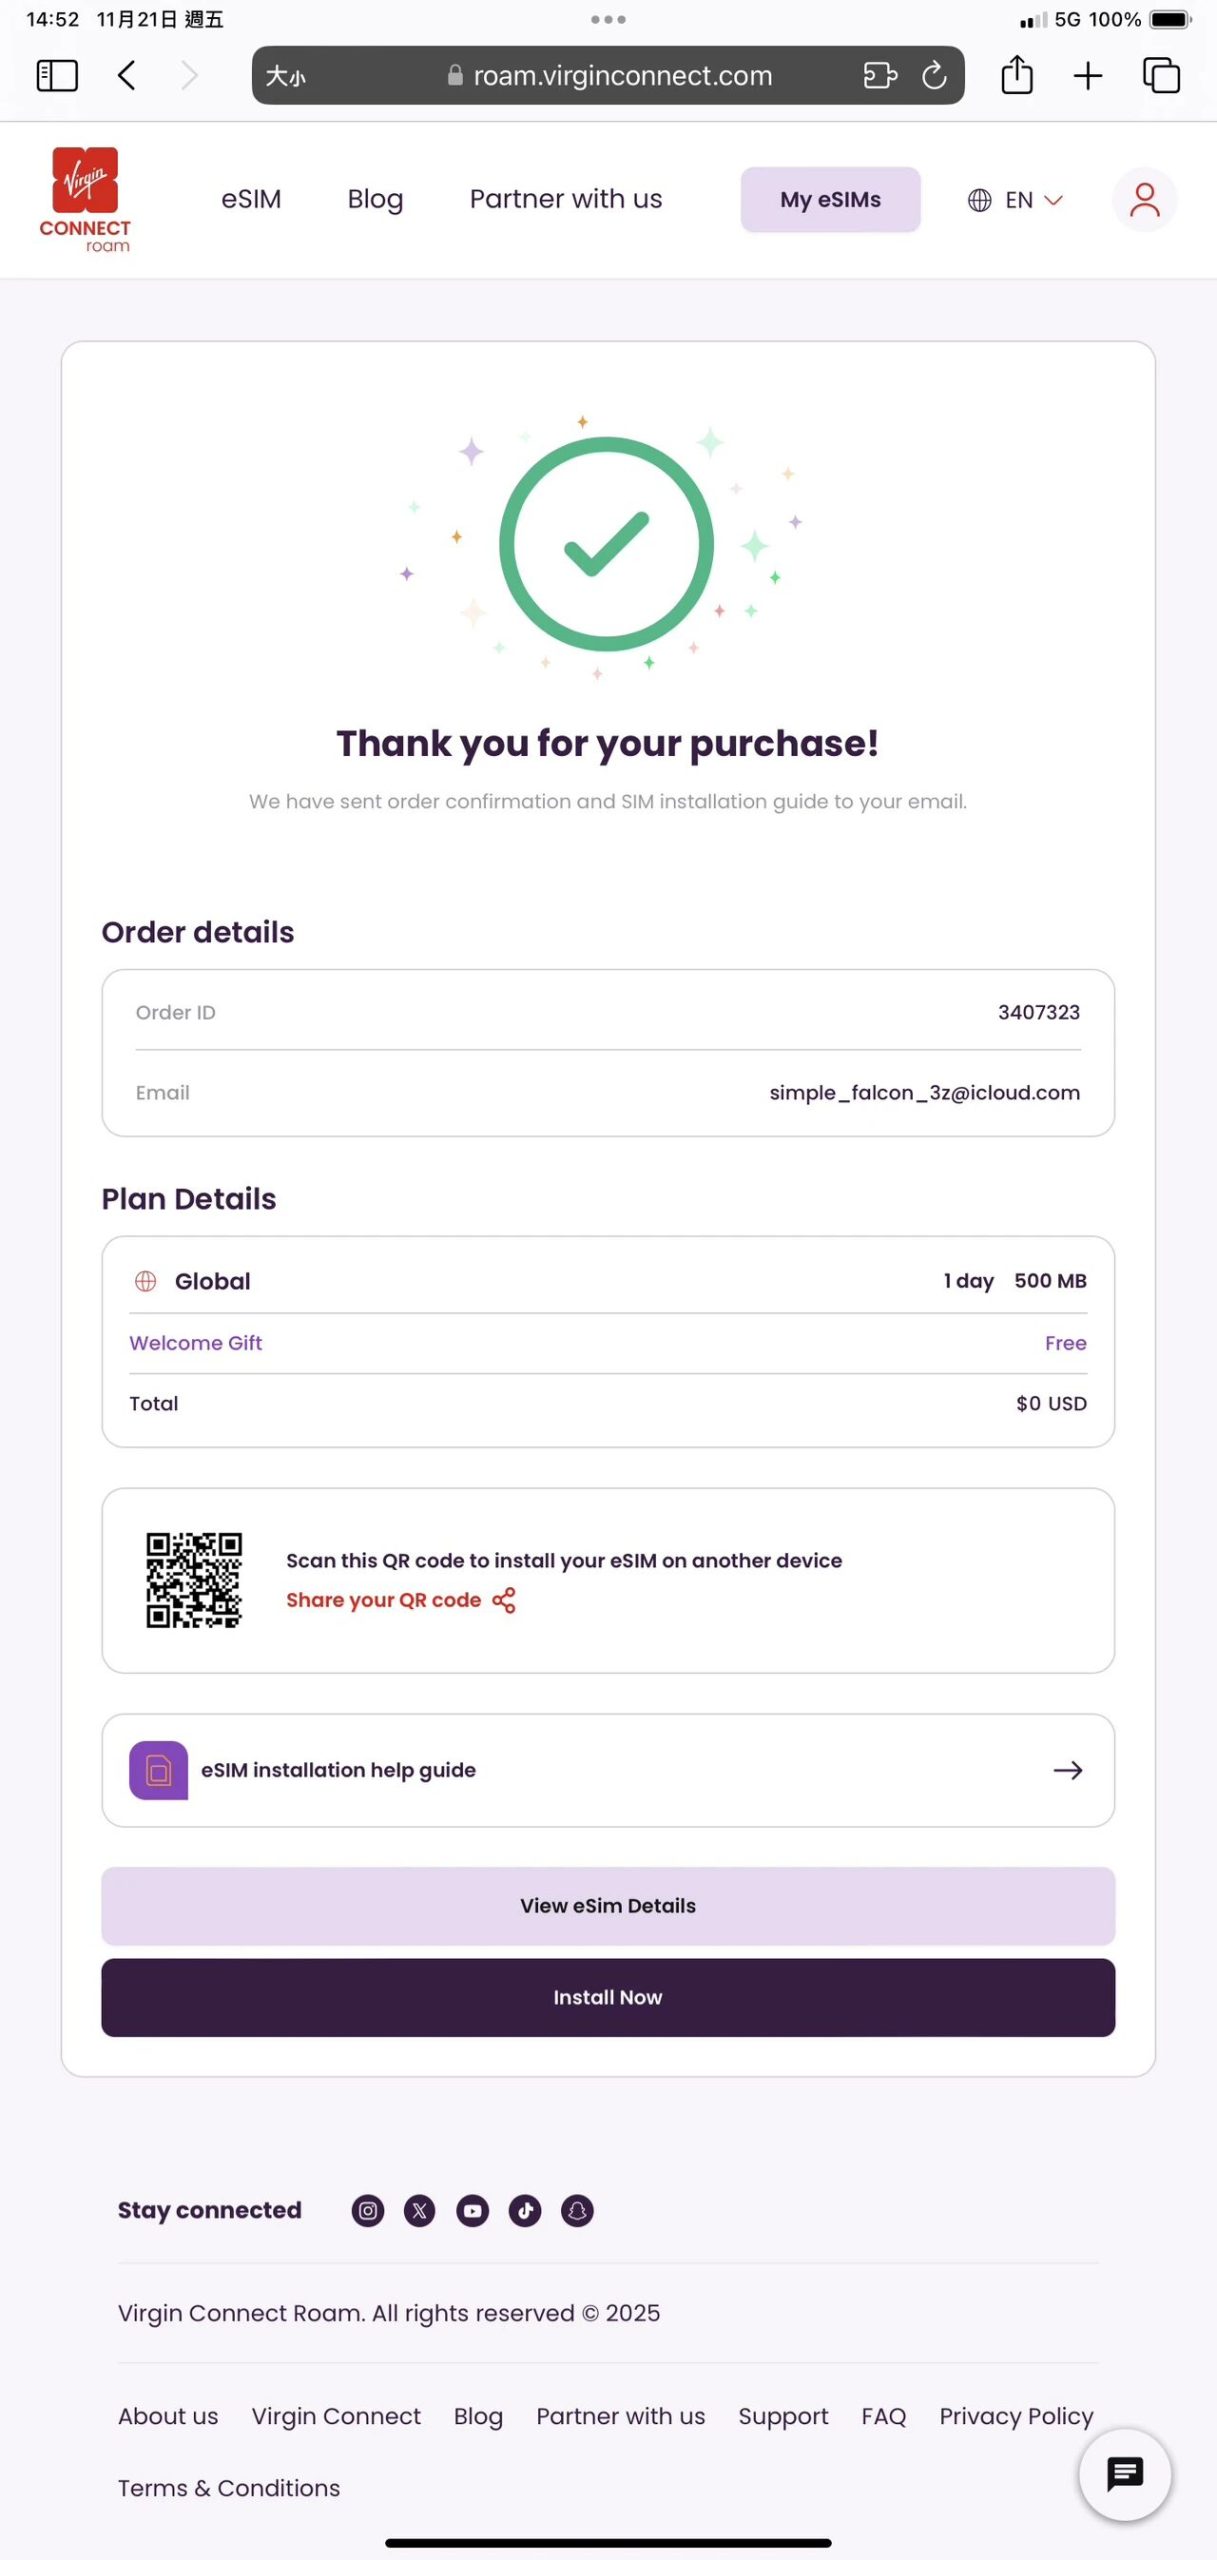Reload the page in Safari
This screenshot has height=2560, width=1217.
click(934, 75)
